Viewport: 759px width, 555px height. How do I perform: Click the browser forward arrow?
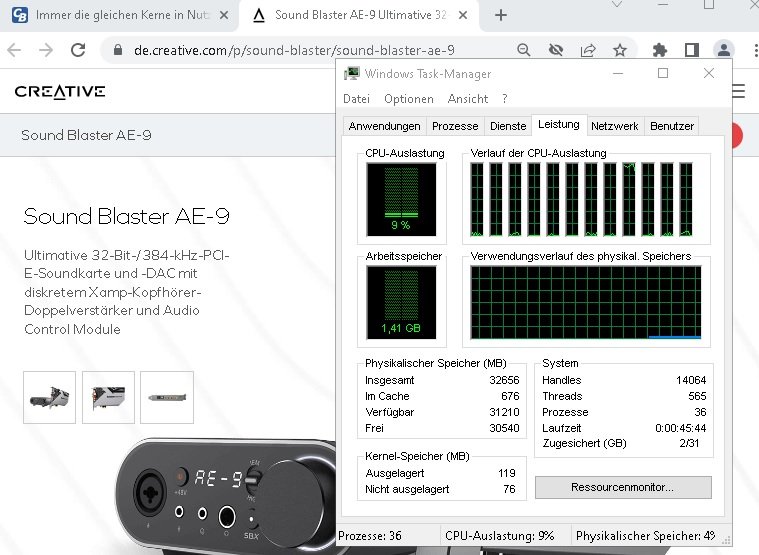click(x=46, y=50)
